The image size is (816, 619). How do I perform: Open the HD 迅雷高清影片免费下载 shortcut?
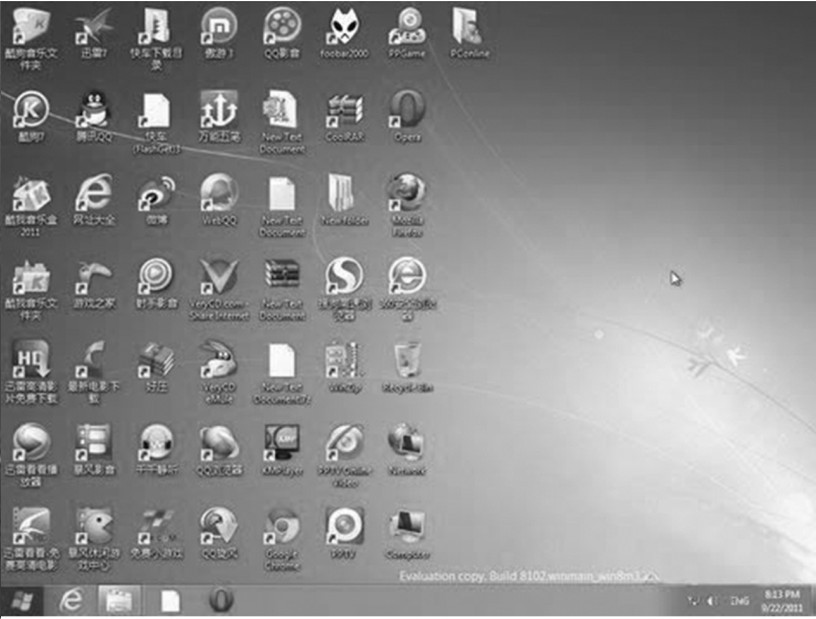(31, 373)
